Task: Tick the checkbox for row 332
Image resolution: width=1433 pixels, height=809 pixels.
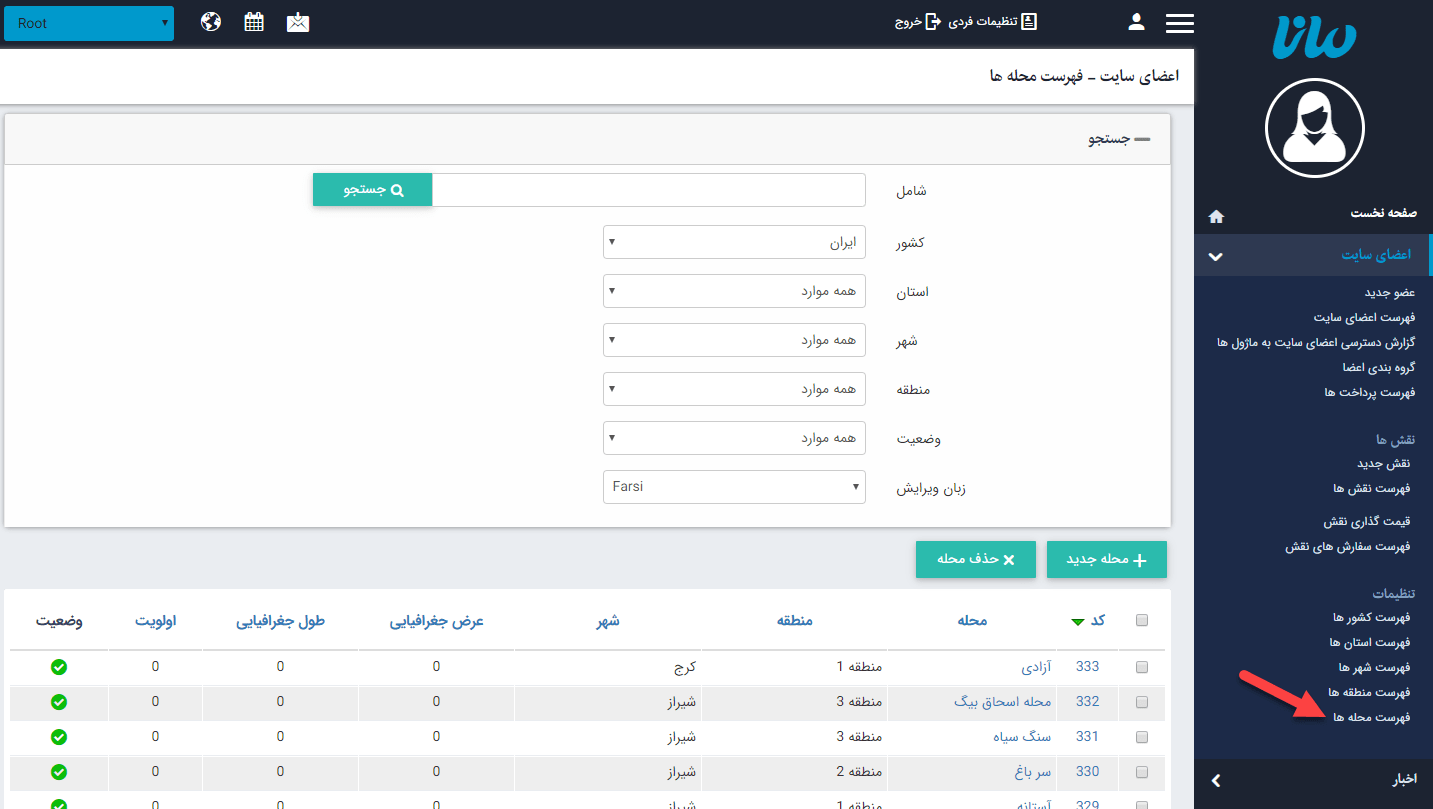Action: click(x=1142, y=702)
